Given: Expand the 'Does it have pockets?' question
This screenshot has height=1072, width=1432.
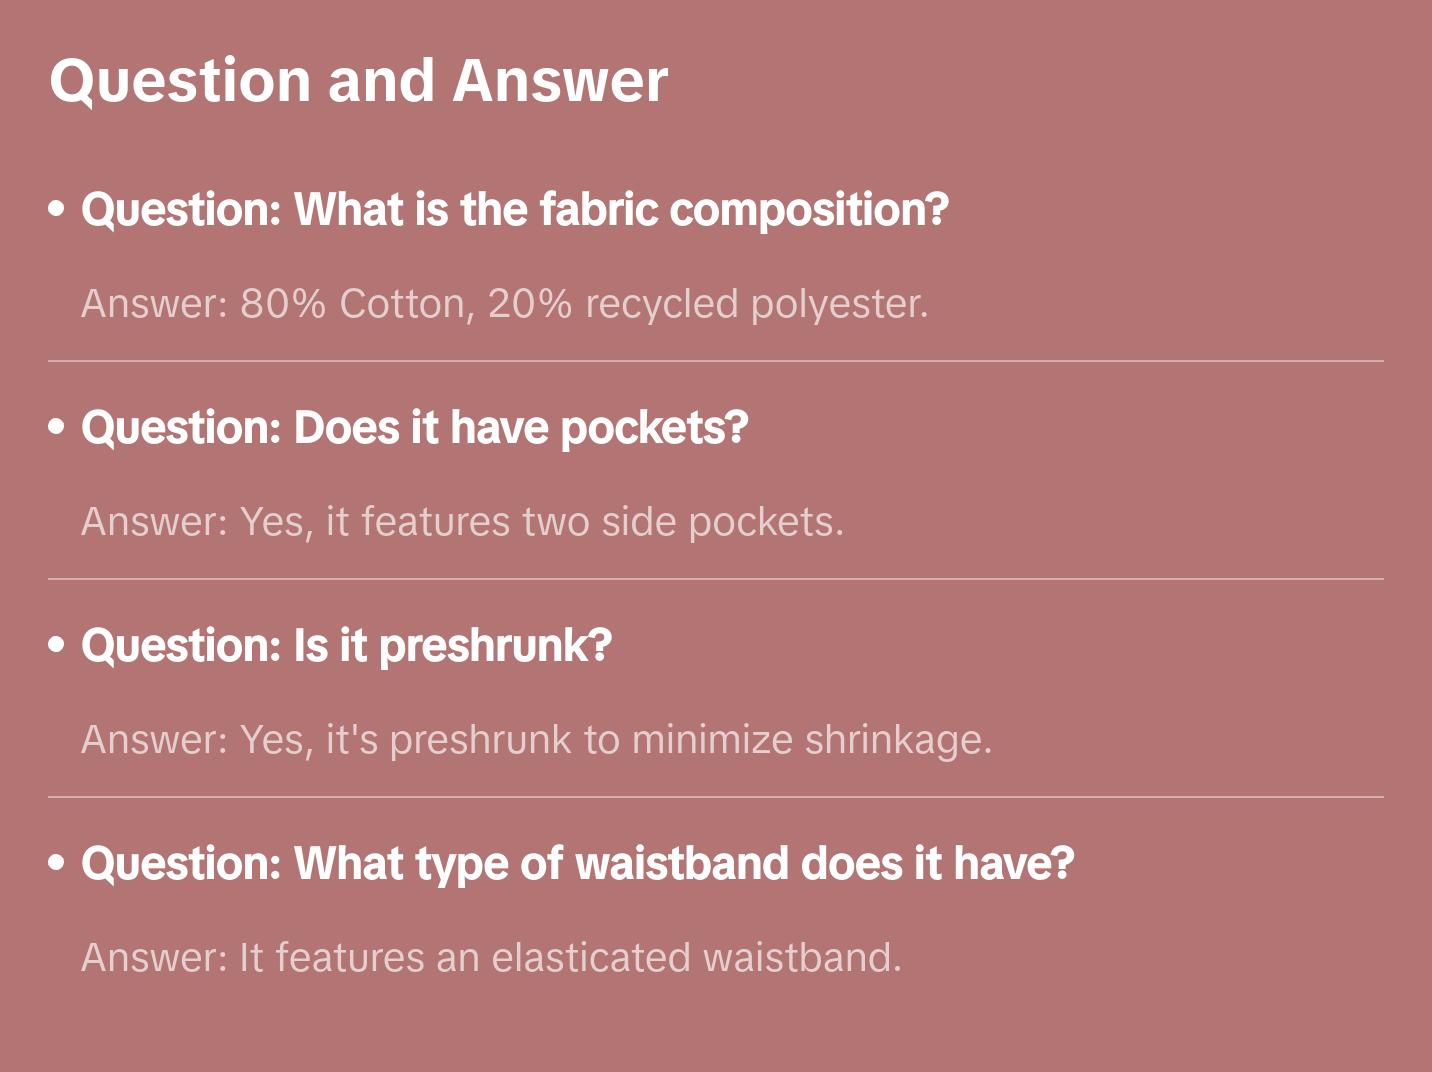Looking at the screenshot, I should 414,428.
